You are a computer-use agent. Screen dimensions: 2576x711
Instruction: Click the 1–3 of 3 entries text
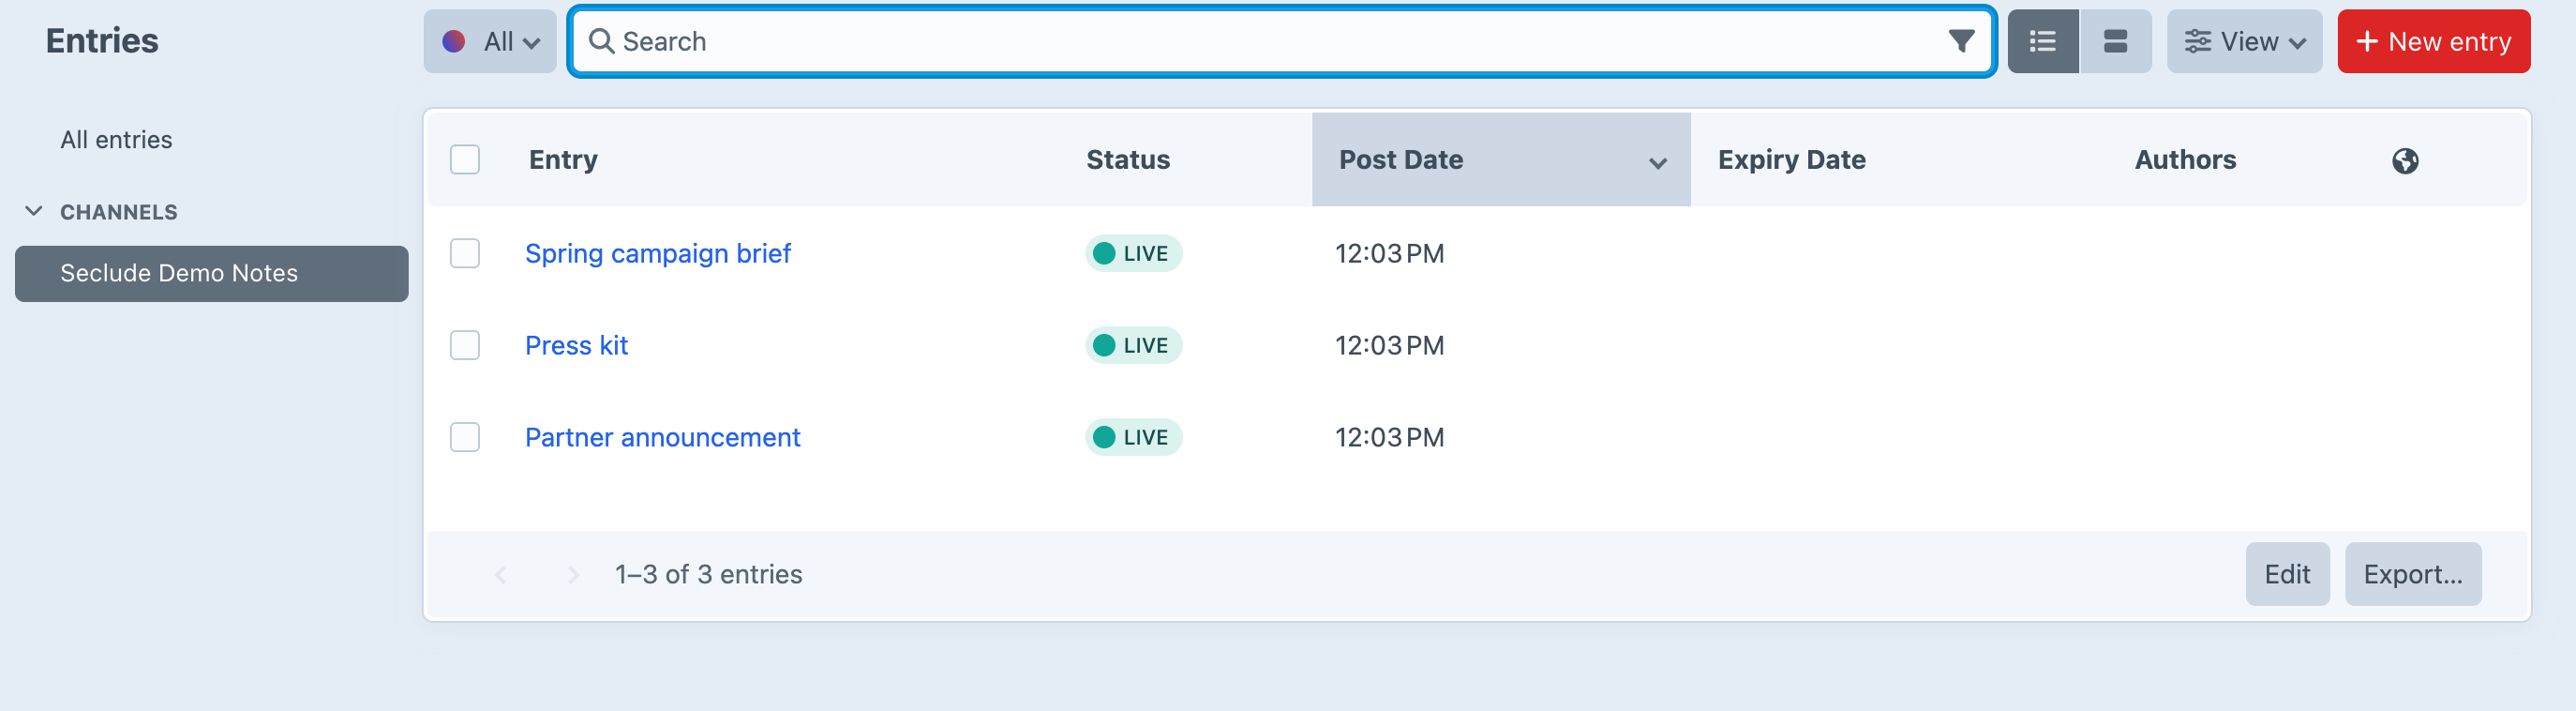[708, 574]
